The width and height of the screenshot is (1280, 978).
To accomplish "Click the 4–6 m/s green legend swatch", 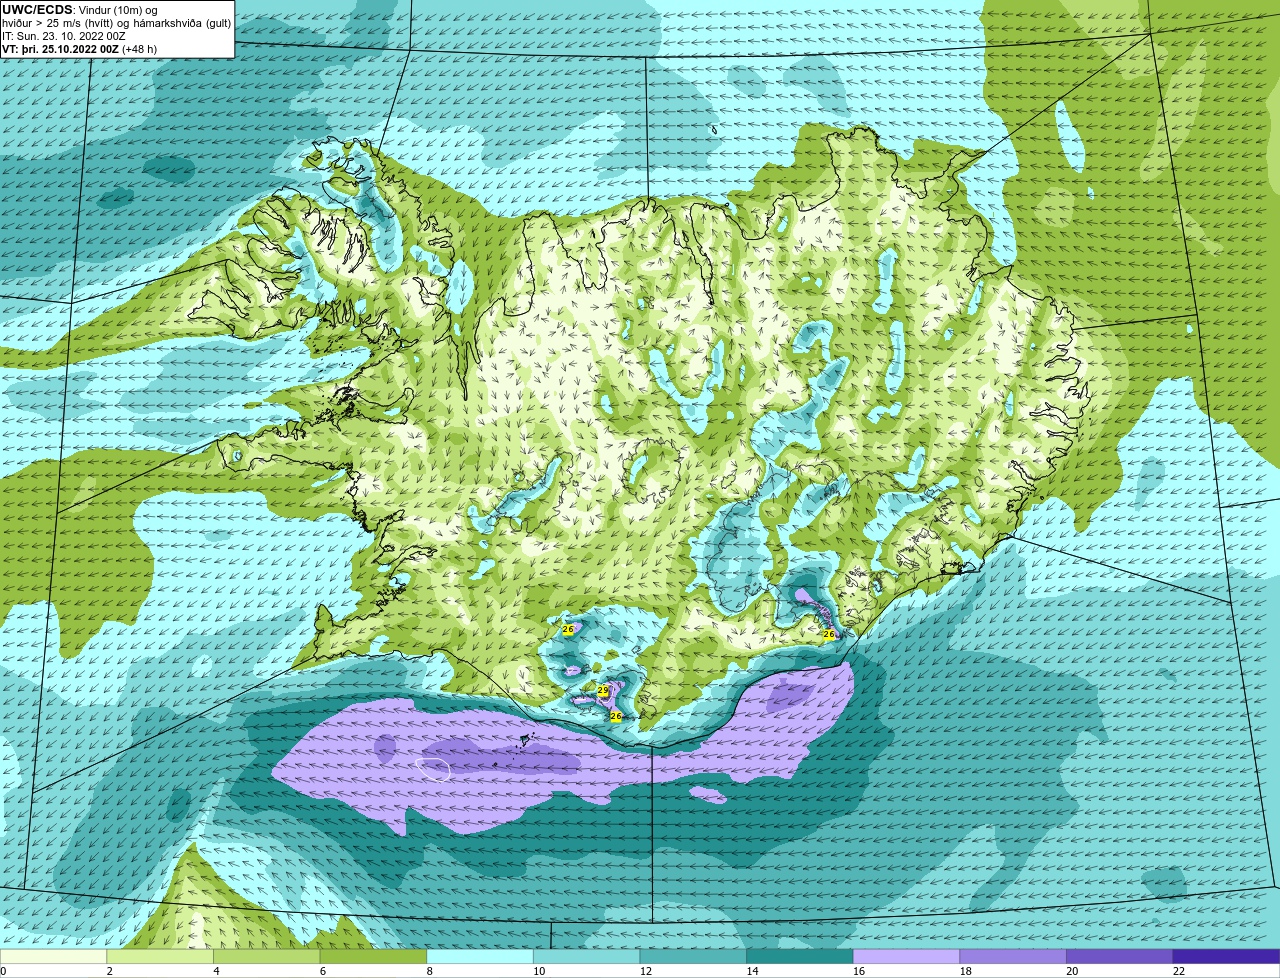I will 266,956.
